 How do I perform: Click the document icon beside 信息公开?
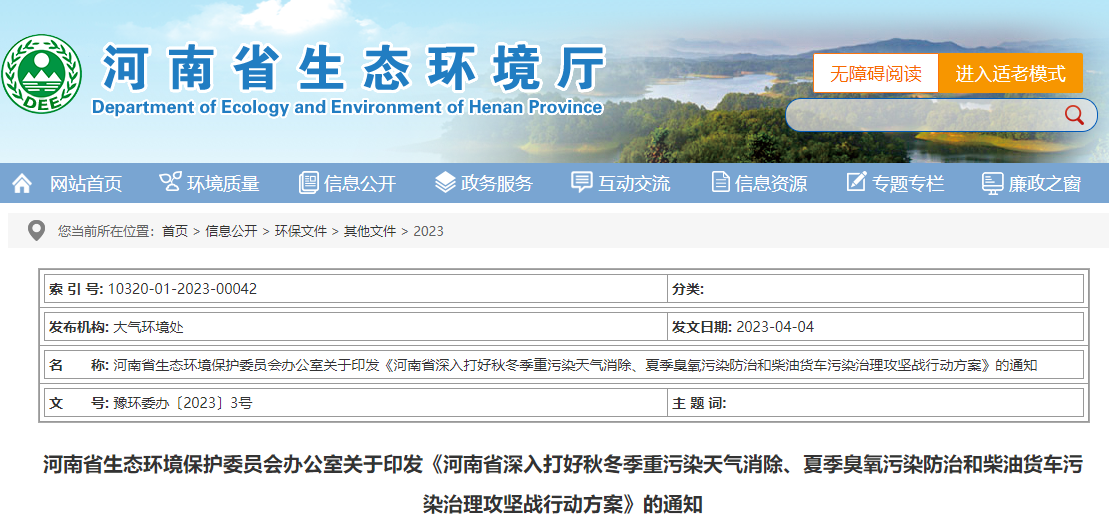pos(308,182)
